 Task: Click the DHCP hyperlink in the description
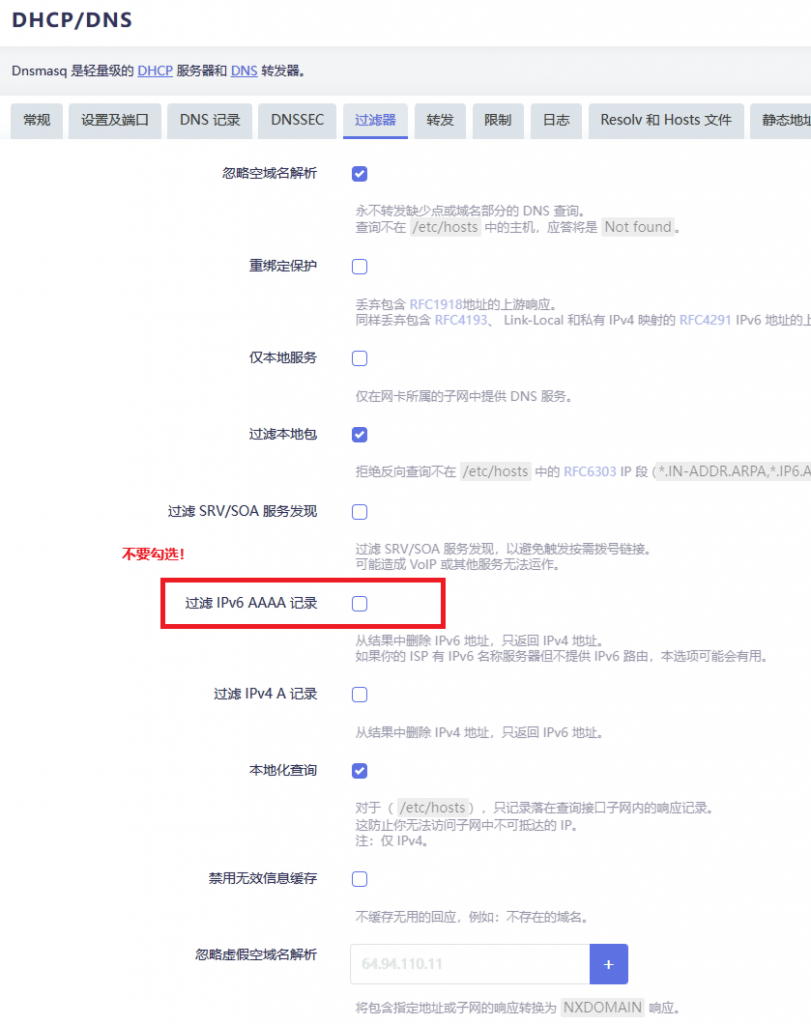tap(155, 71)
